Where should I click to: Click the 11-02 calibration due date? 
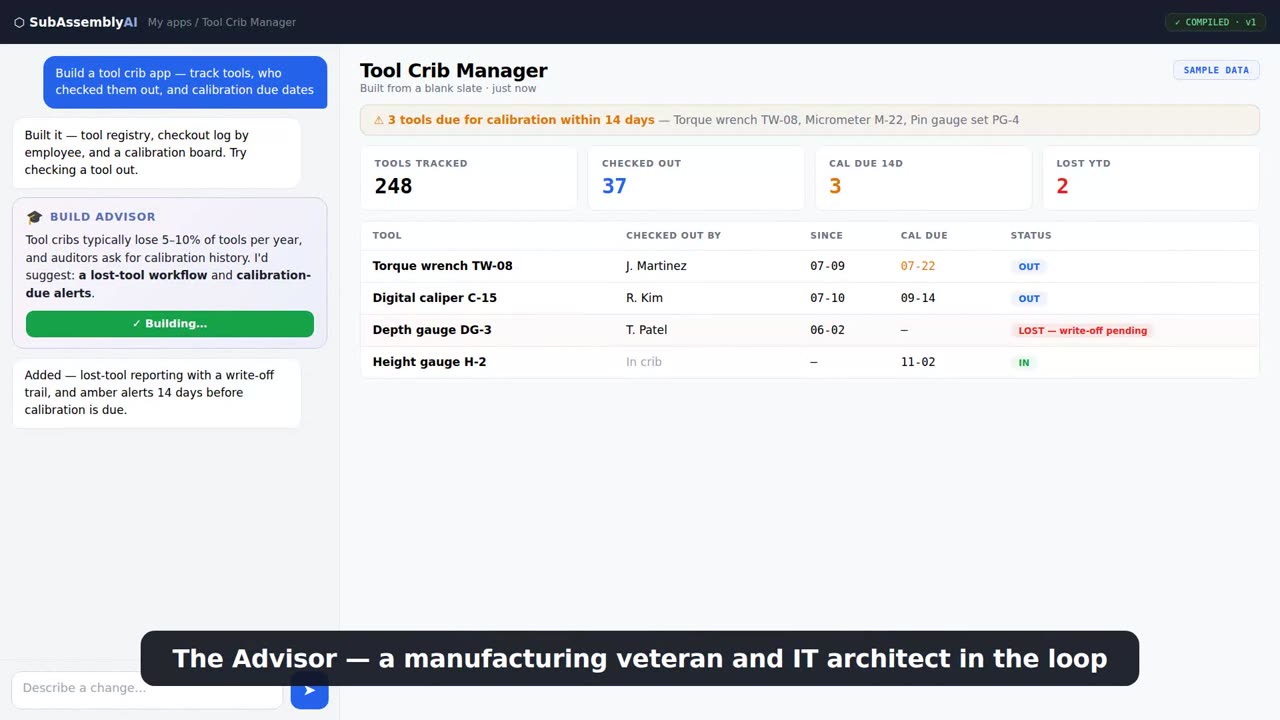918,362
